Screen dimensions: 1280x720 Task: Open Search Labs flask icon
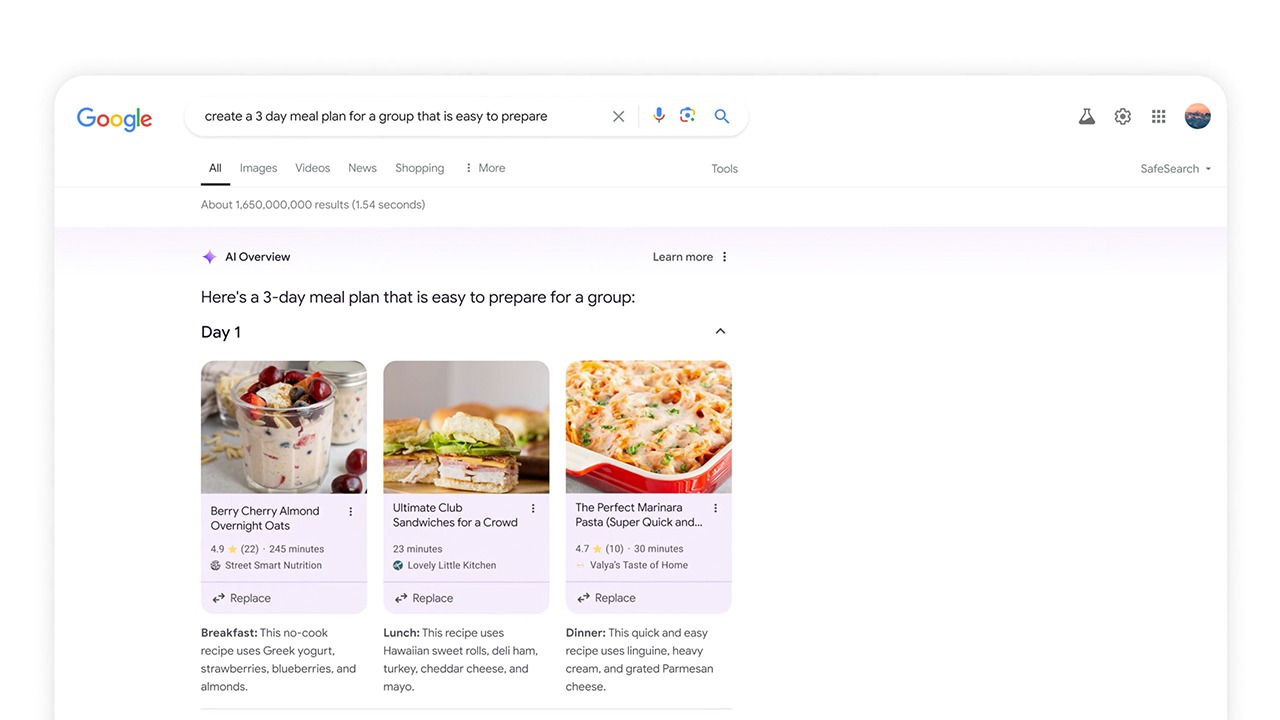coord(1087,117)
